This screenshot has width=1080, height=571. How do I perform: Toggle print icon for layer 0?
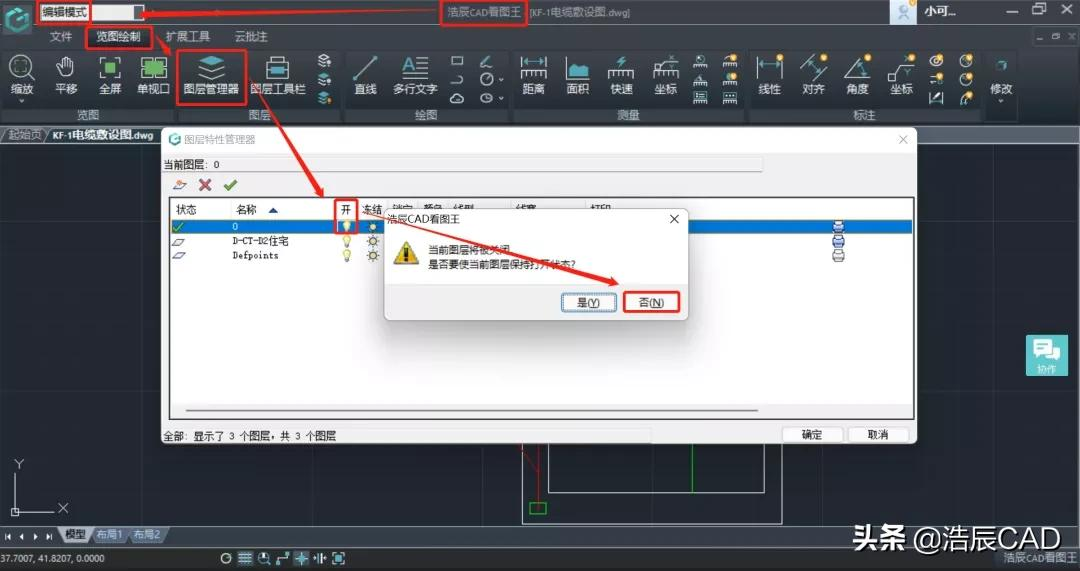838,226
